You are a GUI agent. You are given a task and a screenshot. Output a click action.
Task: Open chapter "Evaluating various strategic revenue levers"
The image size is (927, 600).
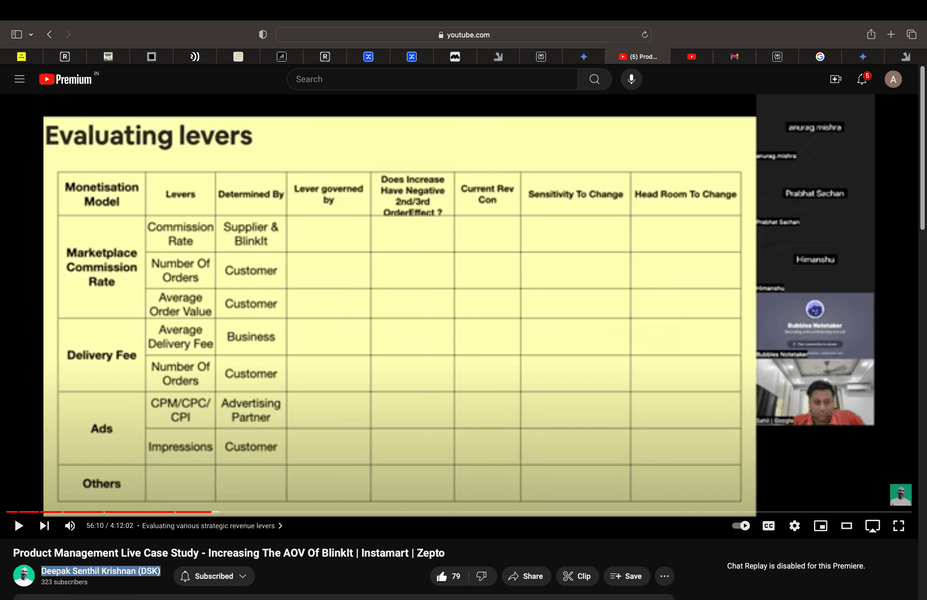208,526
